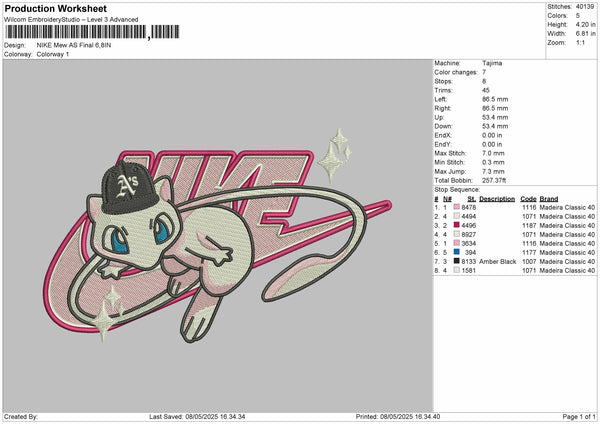Image resolution: width=600 pixels, height=424 pixels.
Task: Select the pink swatch beside stitch count 3634
Action: tap(457, 243)
